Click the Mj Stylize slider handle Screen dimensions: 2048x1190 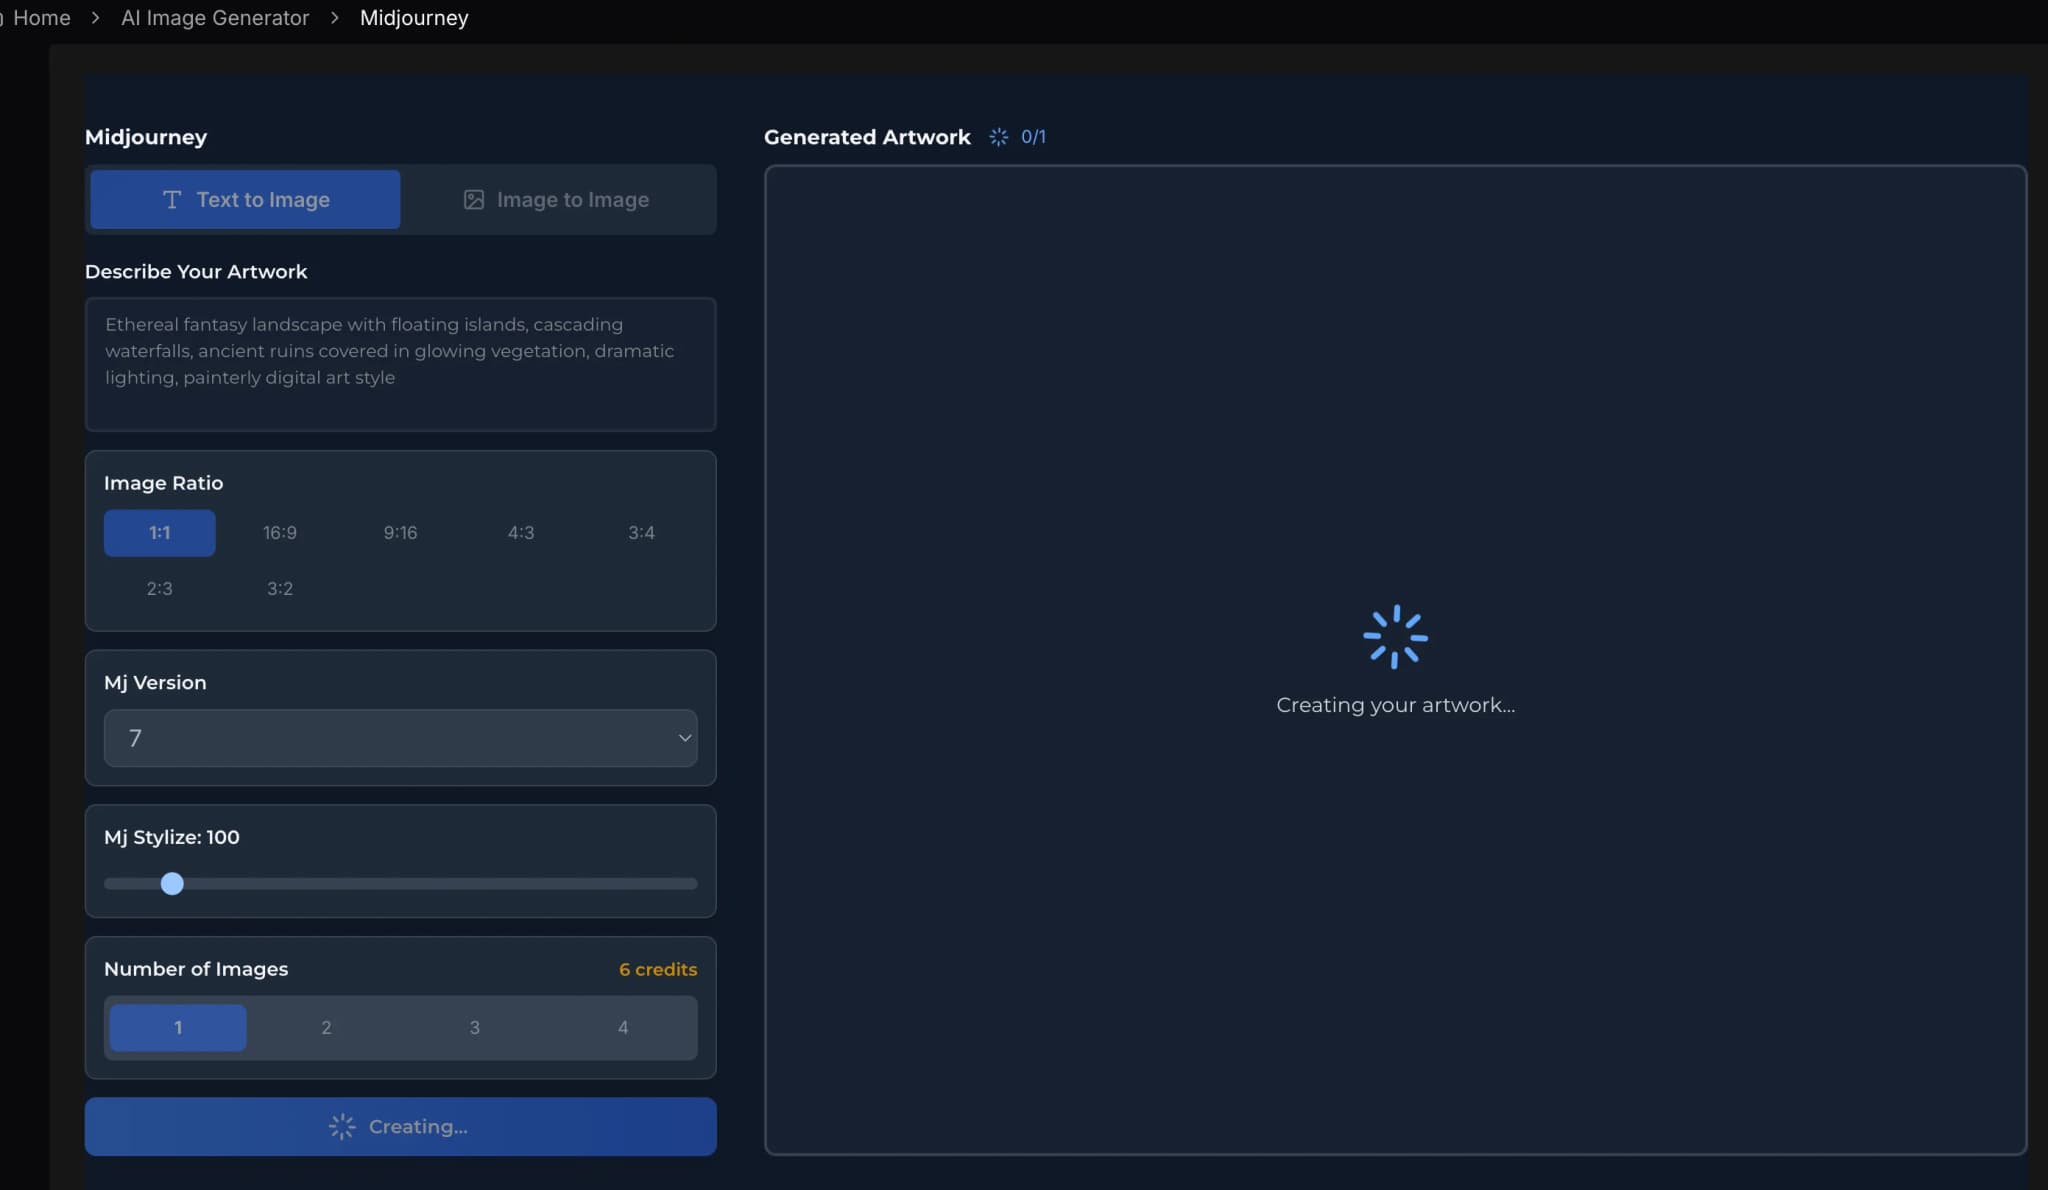coord(172,884)
